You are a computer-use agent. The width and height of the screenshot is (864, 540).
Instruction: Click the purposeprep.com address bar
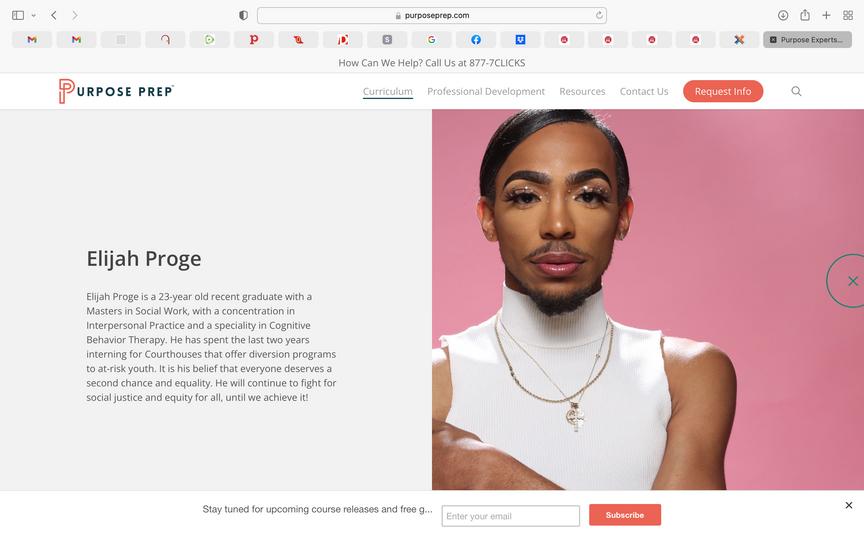click(431, 15)
